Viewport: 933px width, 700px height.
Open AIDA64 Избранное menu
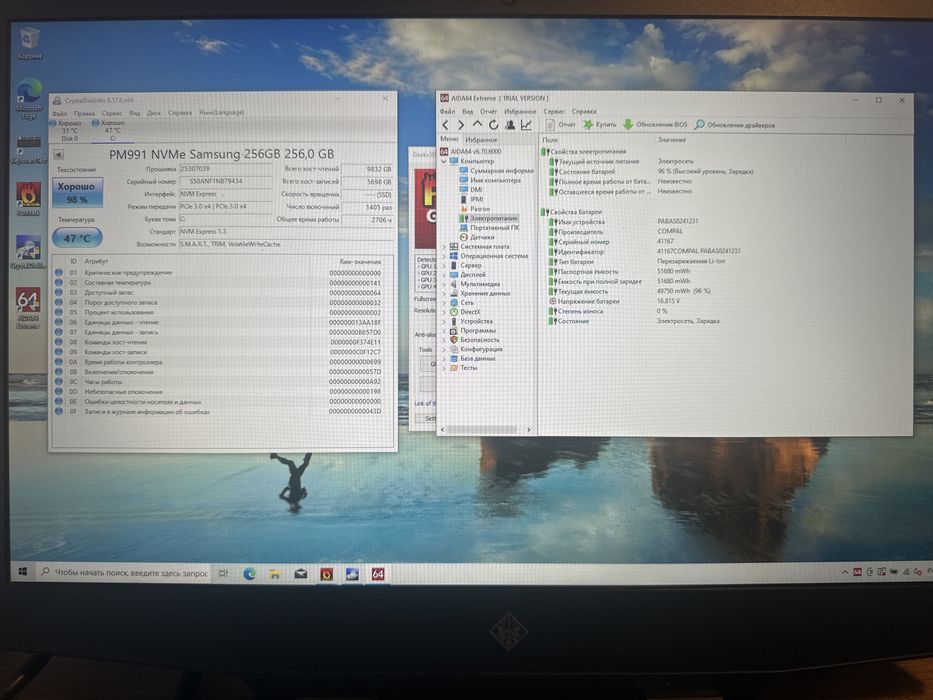pos(520,111)
